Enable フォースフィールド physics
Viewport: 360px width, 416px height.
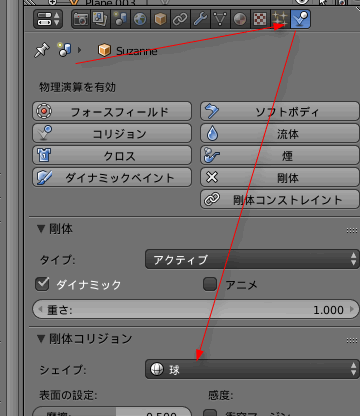(112, 111)
